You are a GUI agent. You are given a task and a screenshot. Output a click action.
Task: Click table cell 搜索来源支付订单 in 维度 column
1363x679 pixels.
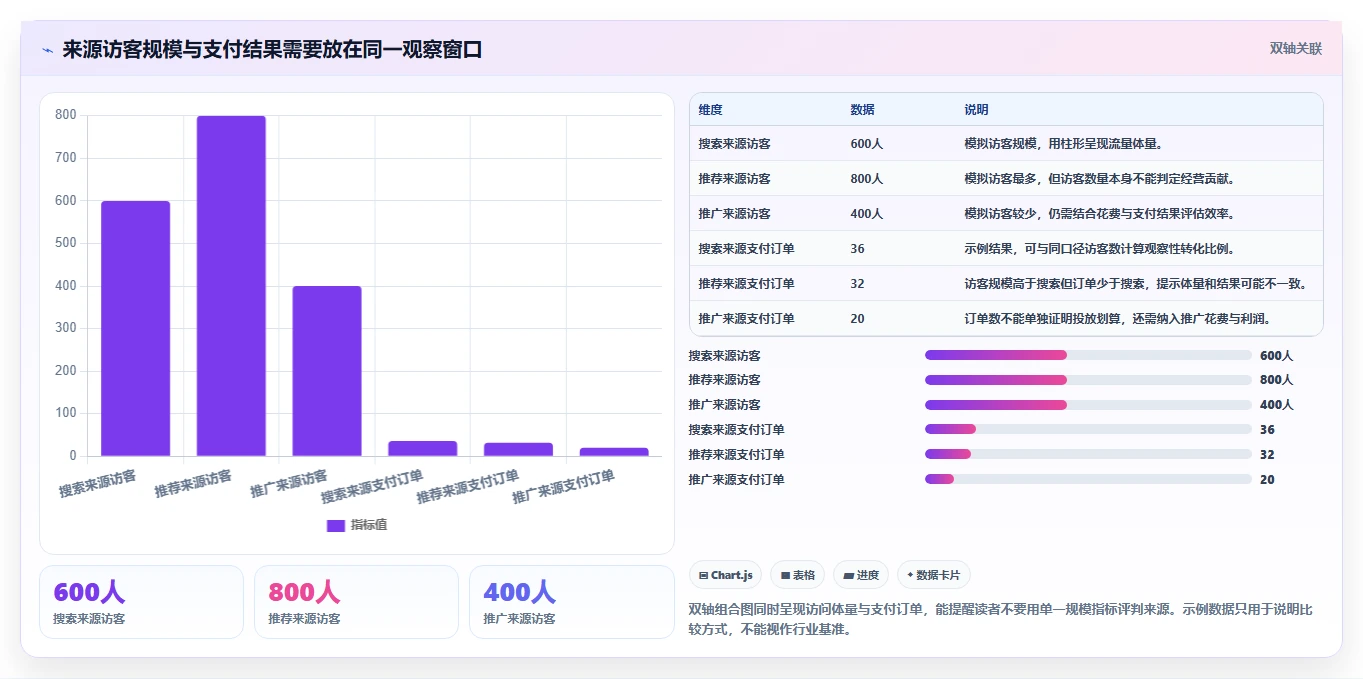coord(746,249)
